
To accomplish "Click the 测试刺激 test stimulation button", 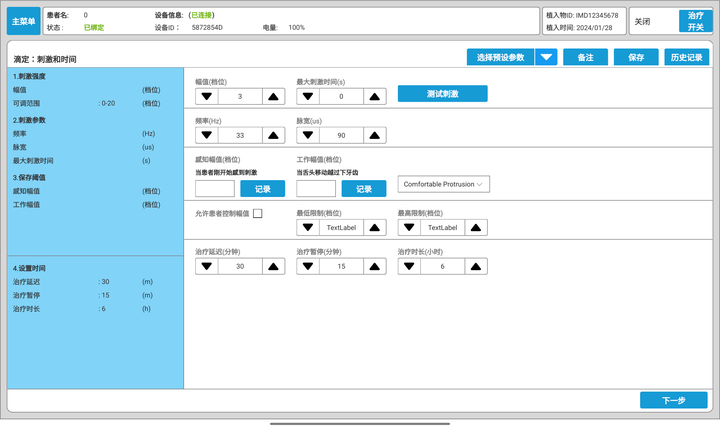I will coord(442,94).
